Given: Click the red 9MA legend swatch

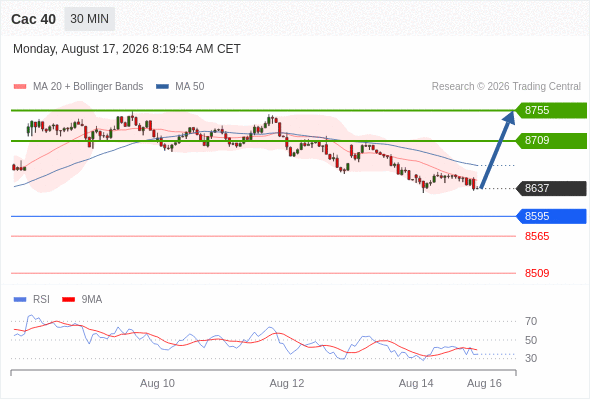Looking at the screenshot, I should (x=68, y=300).
